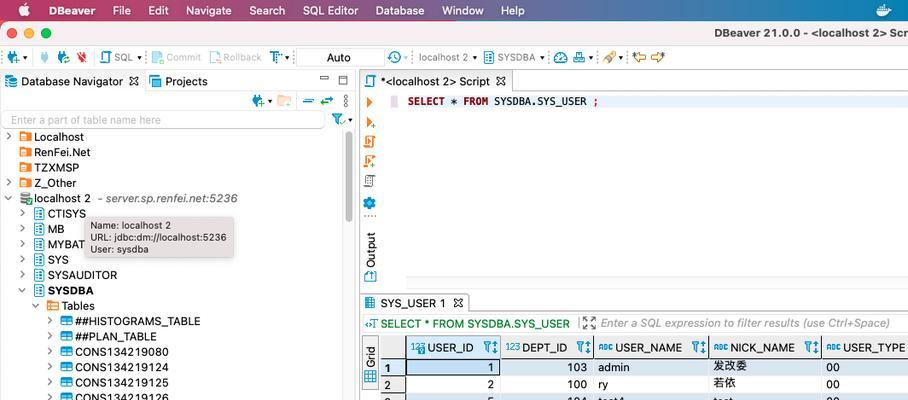This screenshot has width=908, height=400.
Task: Click the tools brush icon in toolbar
Action: [609, 57]
